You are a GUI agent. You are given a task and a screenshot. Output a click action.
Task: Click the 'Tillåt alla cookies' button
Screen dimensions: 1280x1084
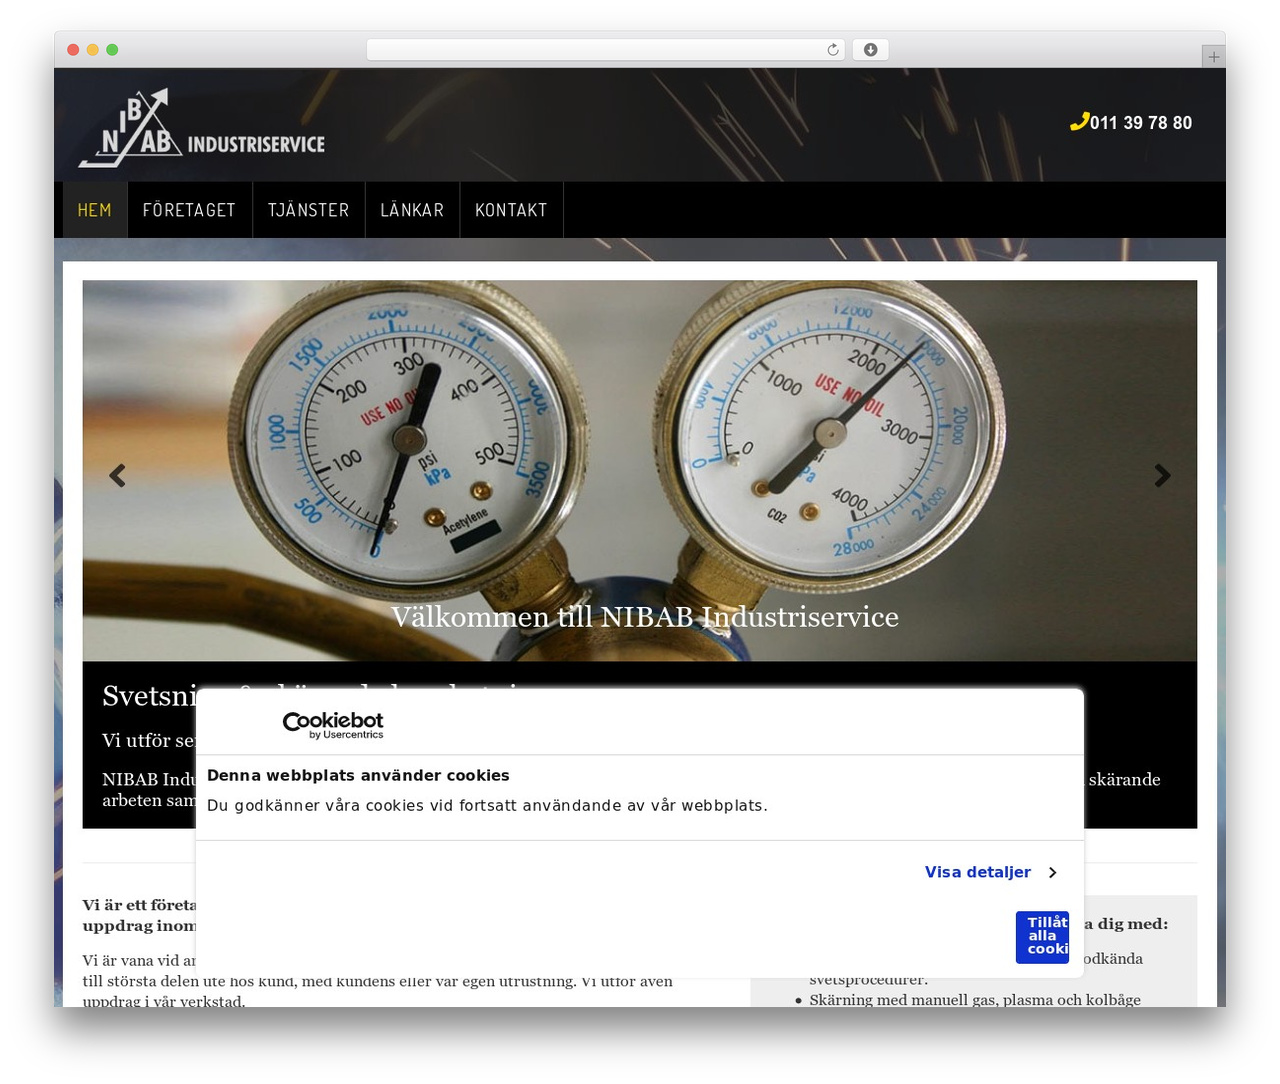coord(1042,937)
